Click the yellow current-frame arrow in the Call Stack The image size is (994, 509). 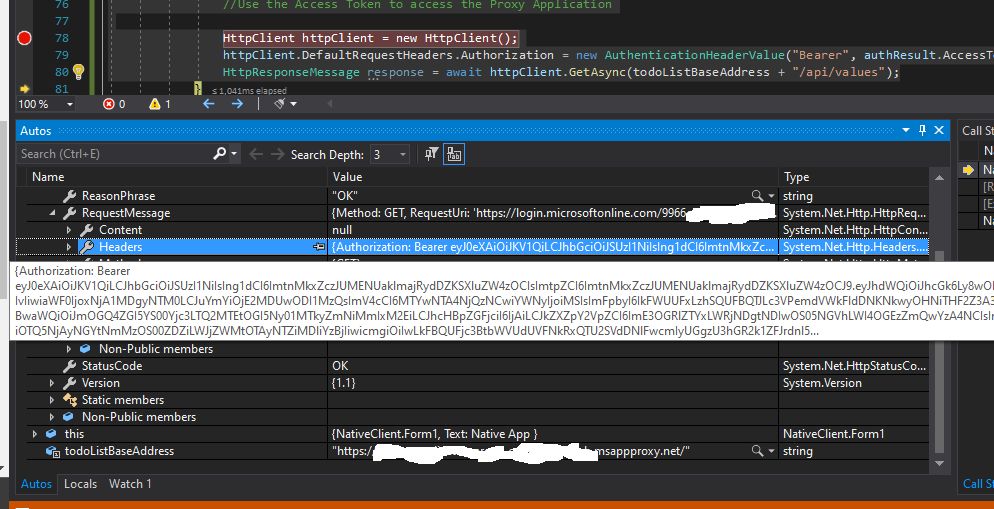click(x=968, y=169)
